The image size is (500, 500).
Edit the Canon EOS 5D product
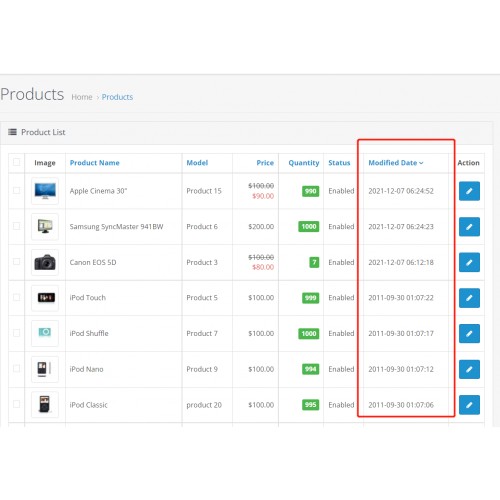469,262
